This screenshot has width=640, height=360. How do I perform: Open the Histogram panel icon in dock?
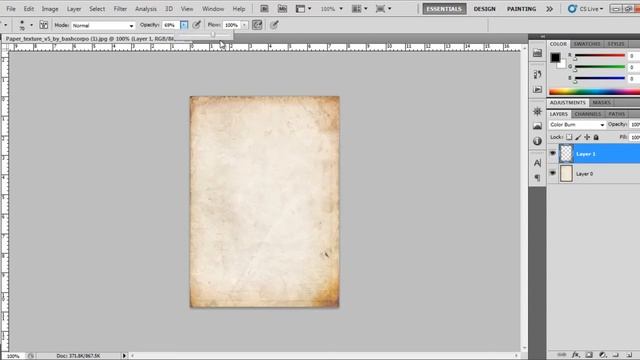tap(538, 126)
